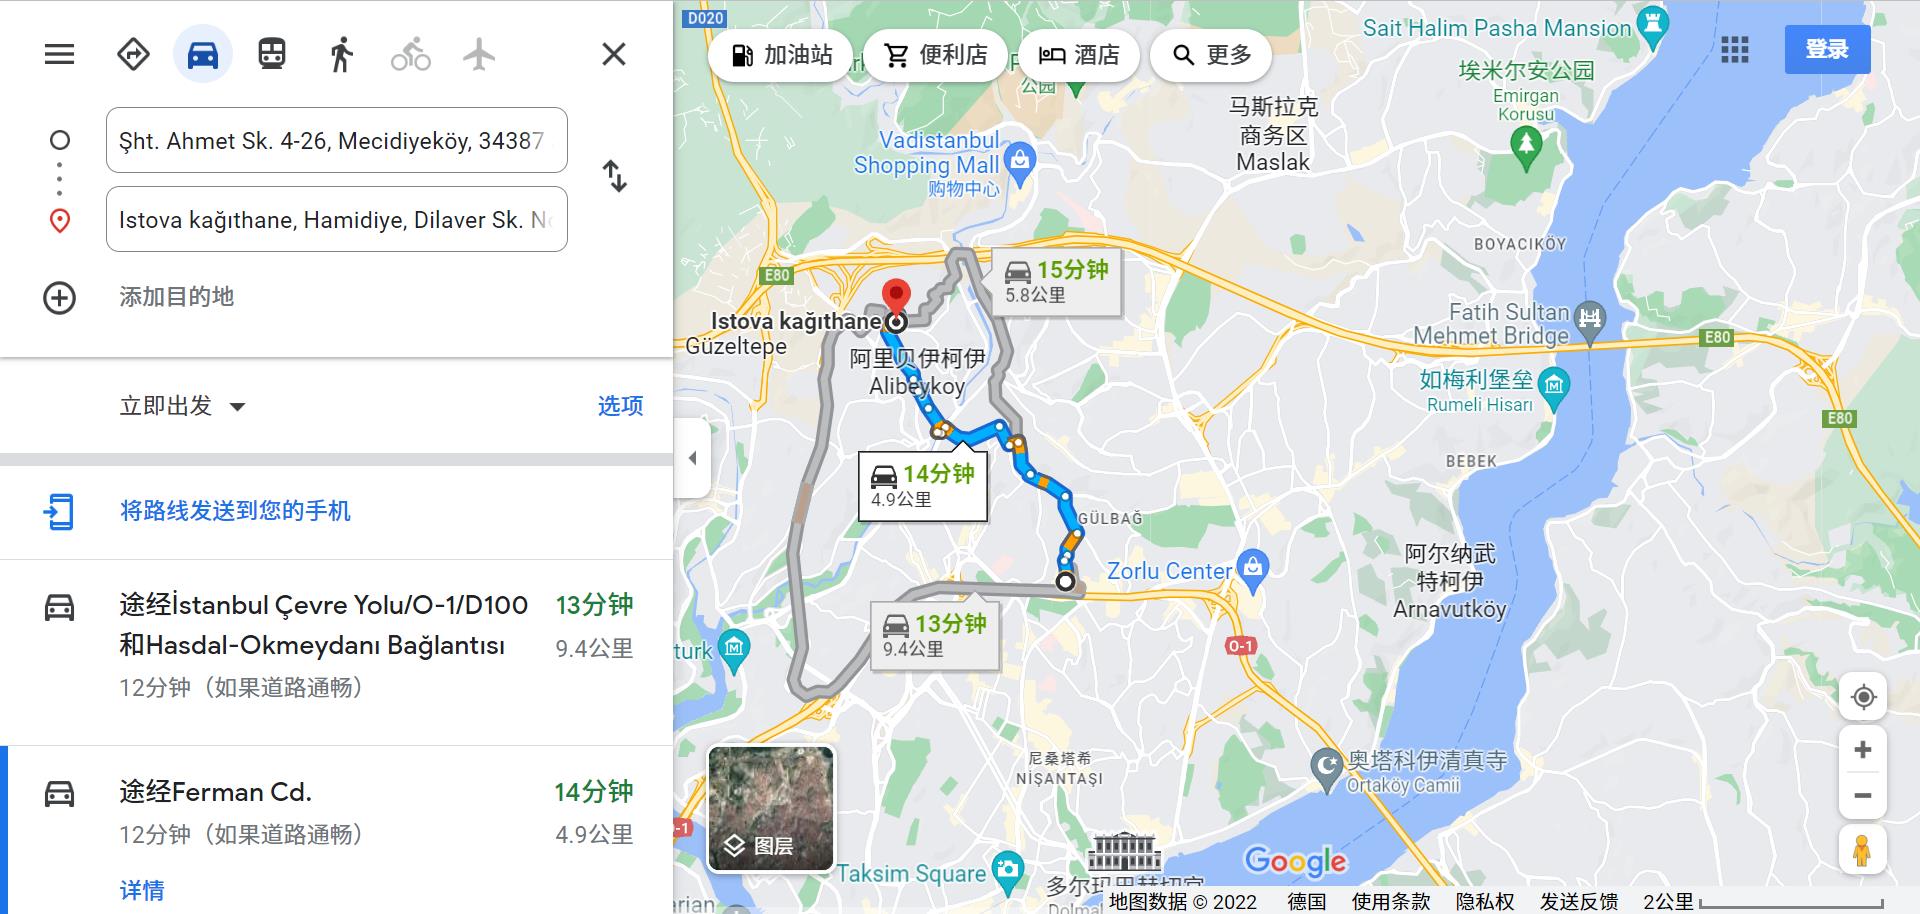Show your current location on map
Image resolution: width=1920 pixels, height=914 pixels.
(x=1863, y=697)
